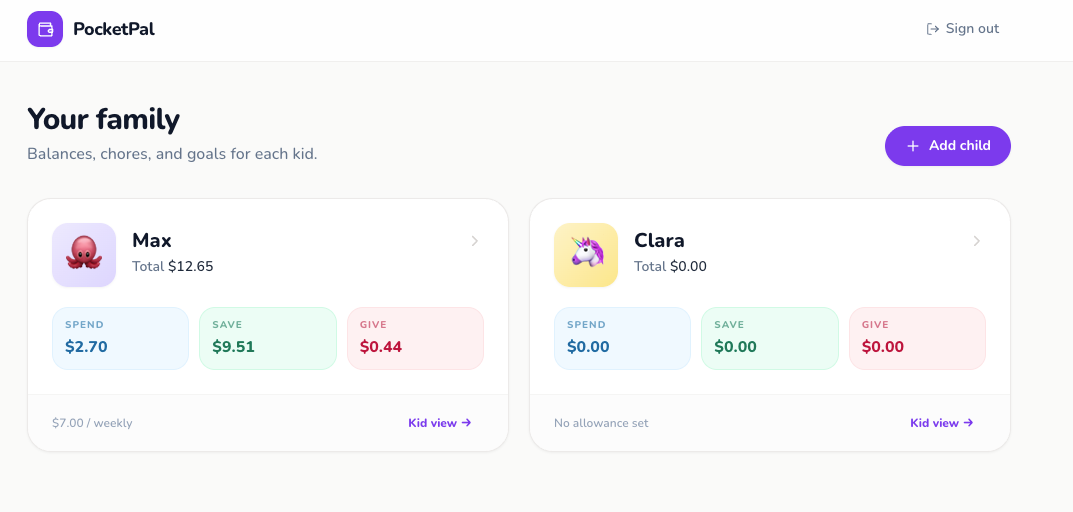Image resolution: width=1073 pixels, height=512 pixels.
Task: Expand Max's card with the chevron
Action: (475, 241)
